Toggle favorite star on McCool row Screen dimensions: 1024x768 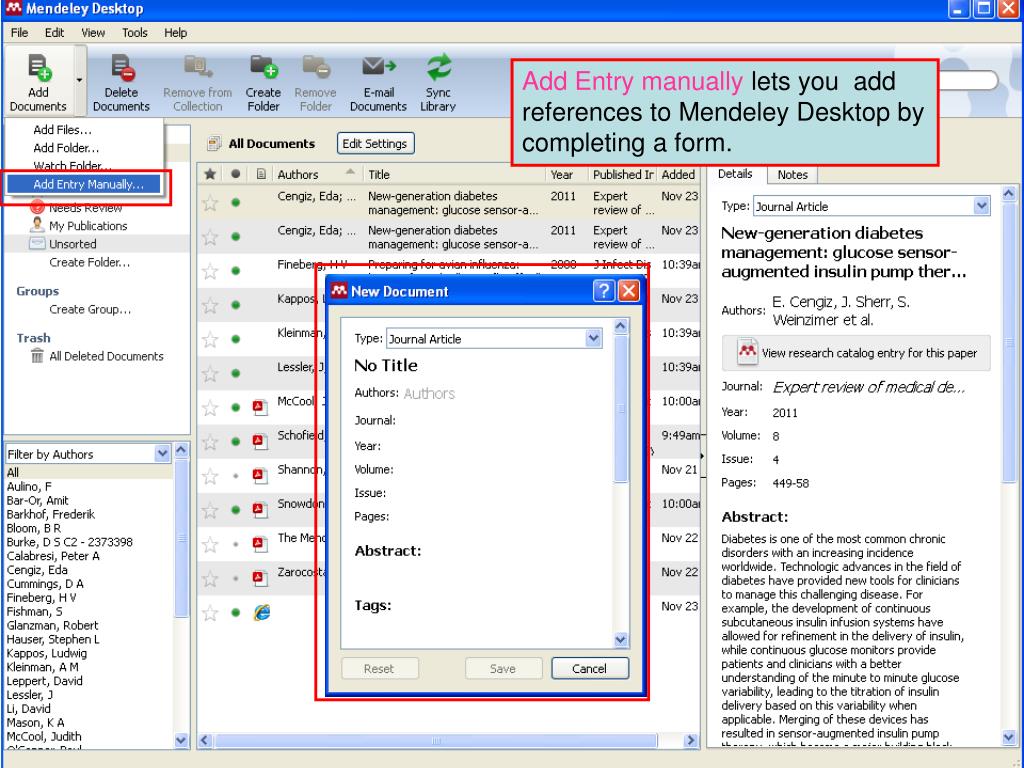click(x=210, y=408)
